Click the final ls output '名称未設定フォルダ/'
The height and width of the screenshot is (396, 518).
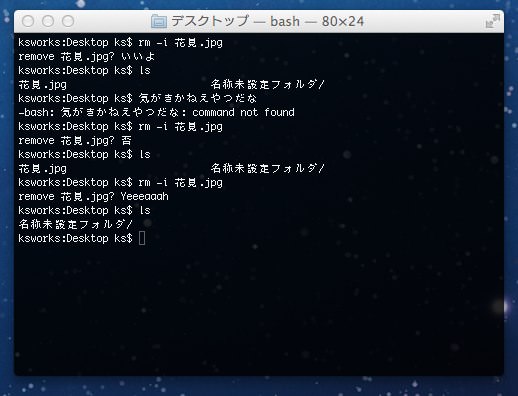click(76, 224)
